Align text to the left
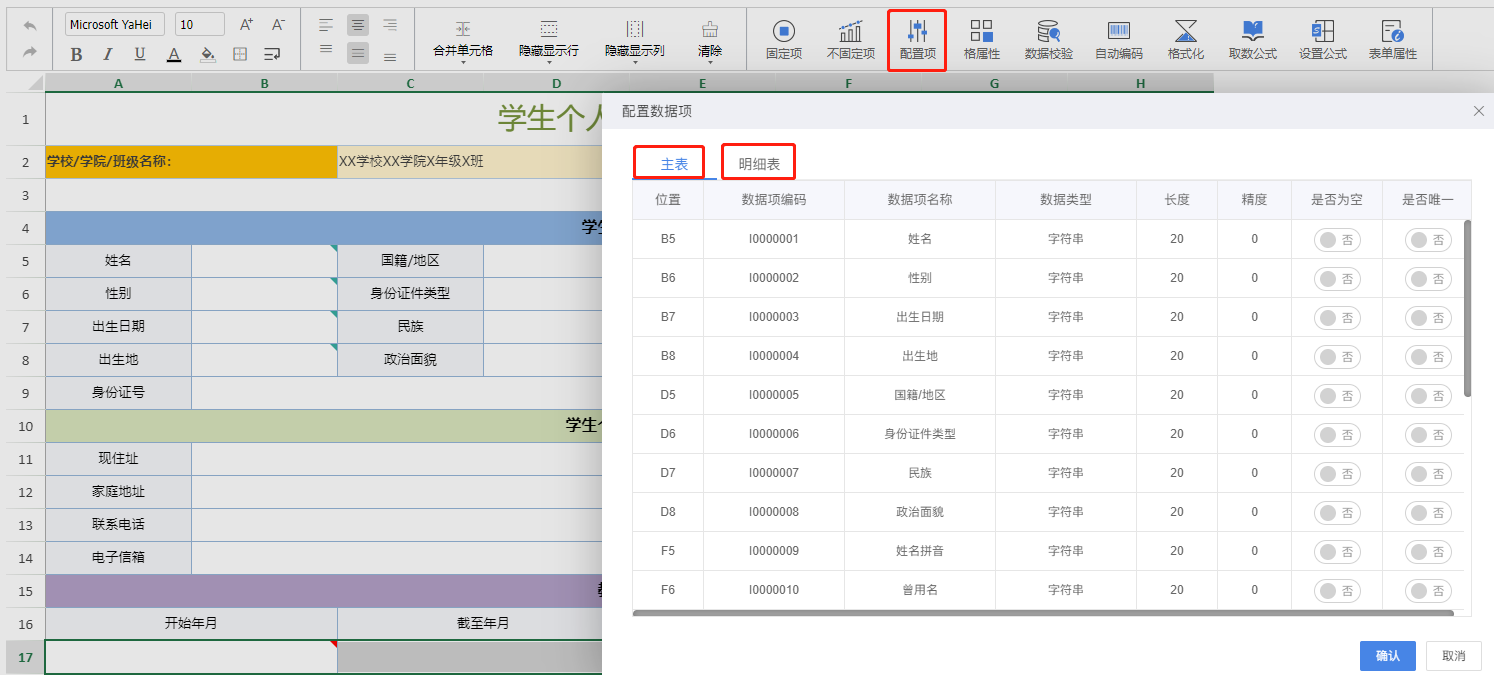Screen dimensions: 1494x675 pyautogui.click(x=326, y=25)
